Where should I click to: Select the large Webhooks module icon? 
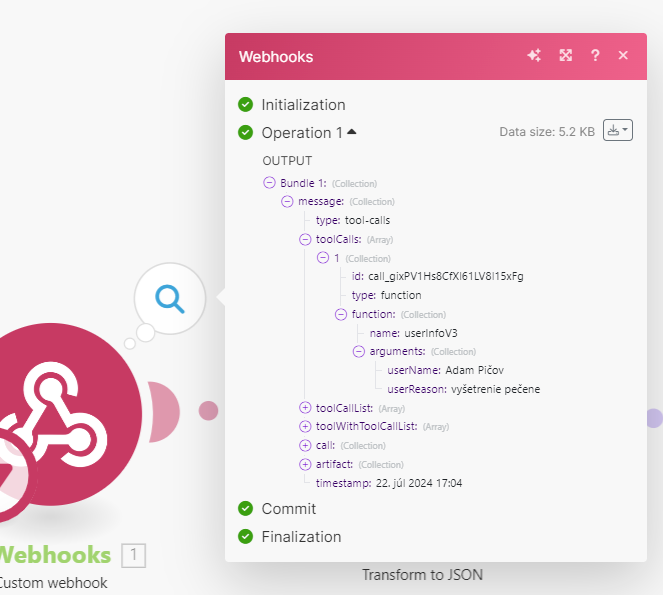pos(51,414)
